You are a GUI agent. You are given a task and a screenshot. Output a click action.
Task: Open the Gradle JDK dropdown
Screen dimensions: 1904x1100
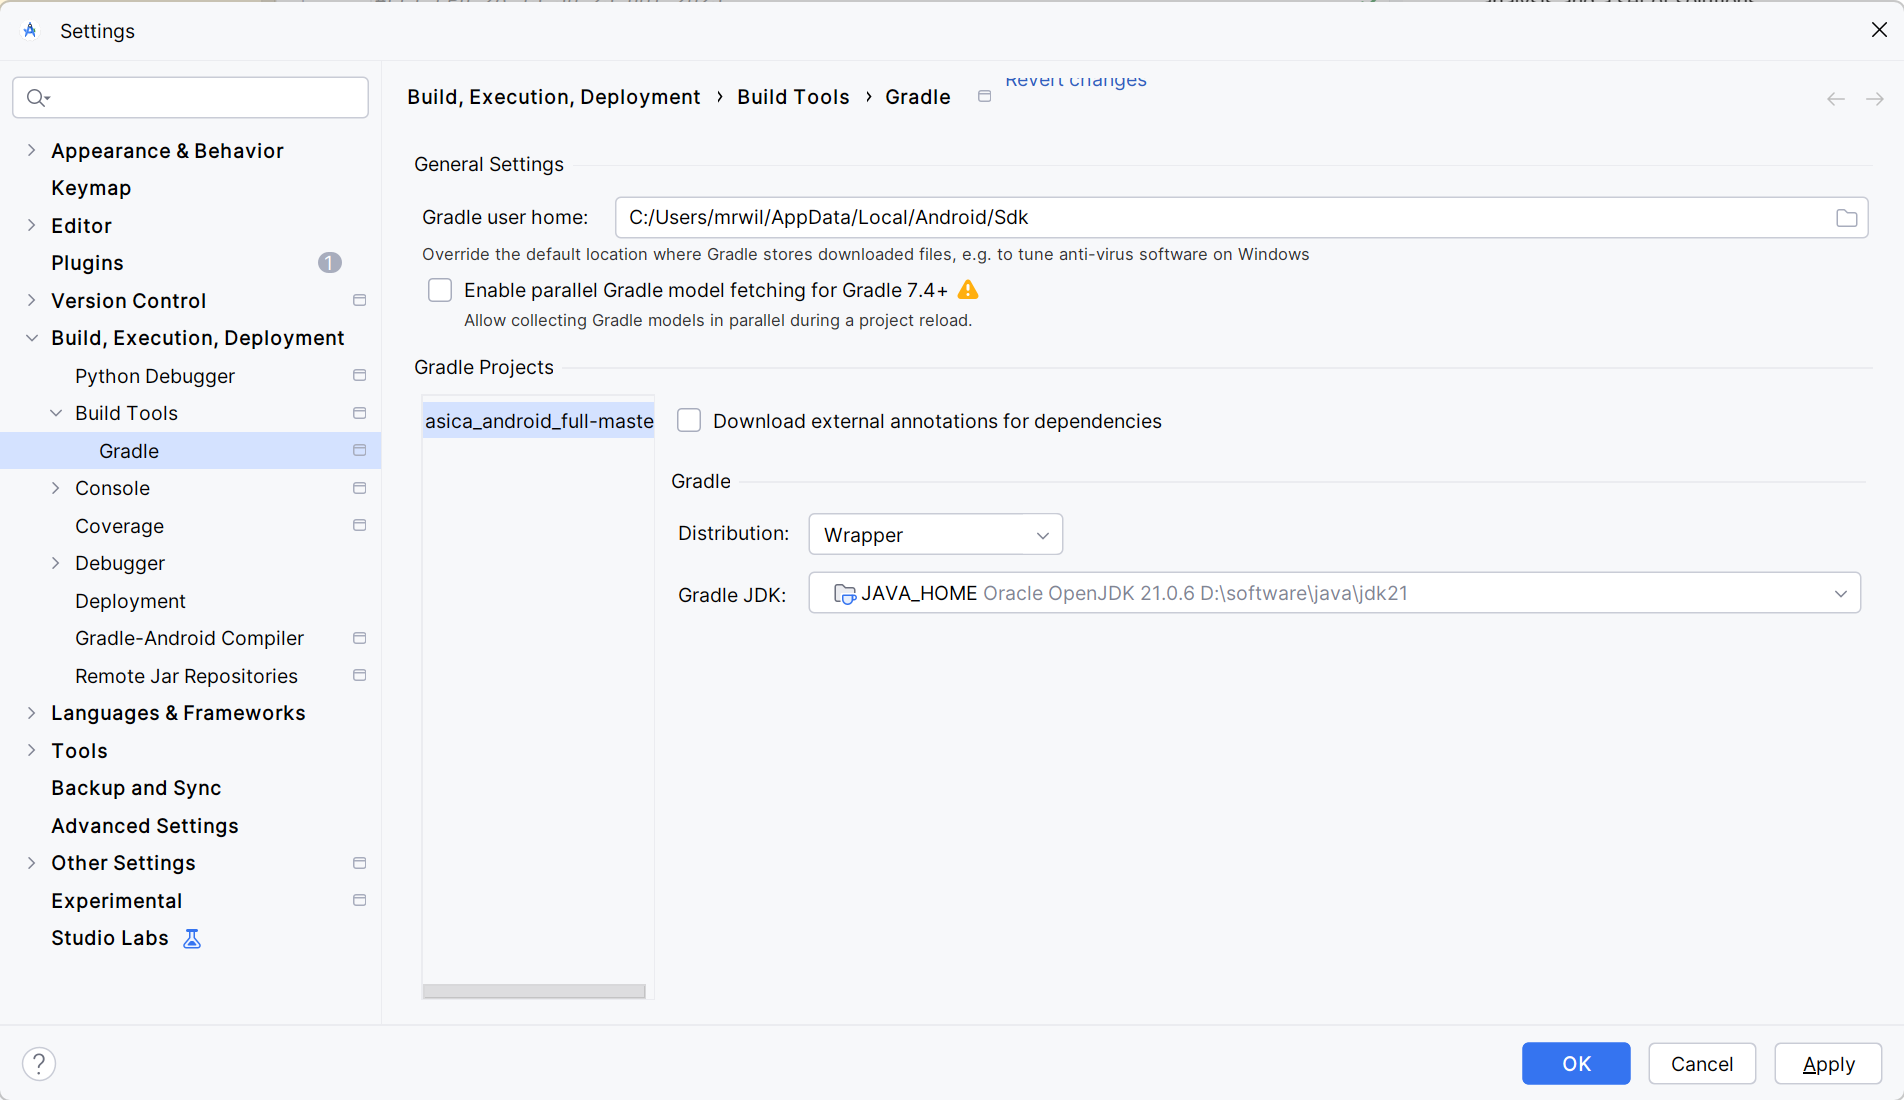coord(1334,593)
